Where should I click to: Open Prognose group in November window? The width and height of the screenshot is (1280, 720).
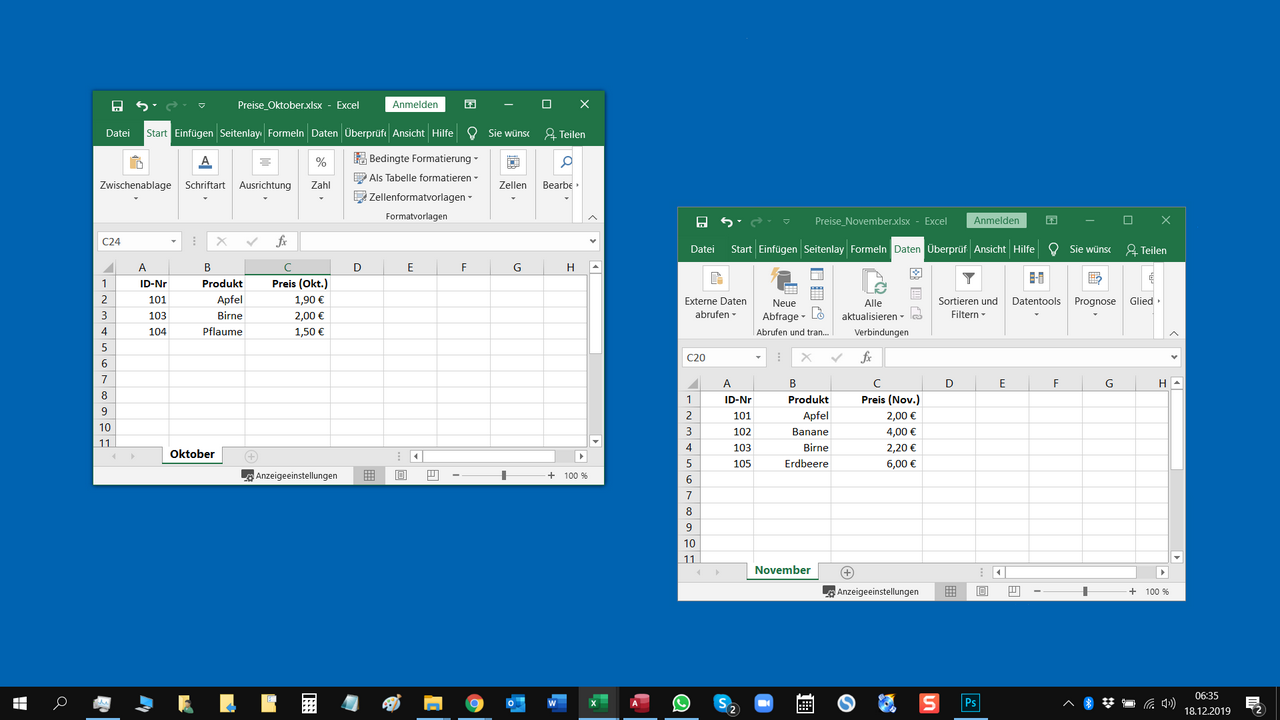[1095, 292]
